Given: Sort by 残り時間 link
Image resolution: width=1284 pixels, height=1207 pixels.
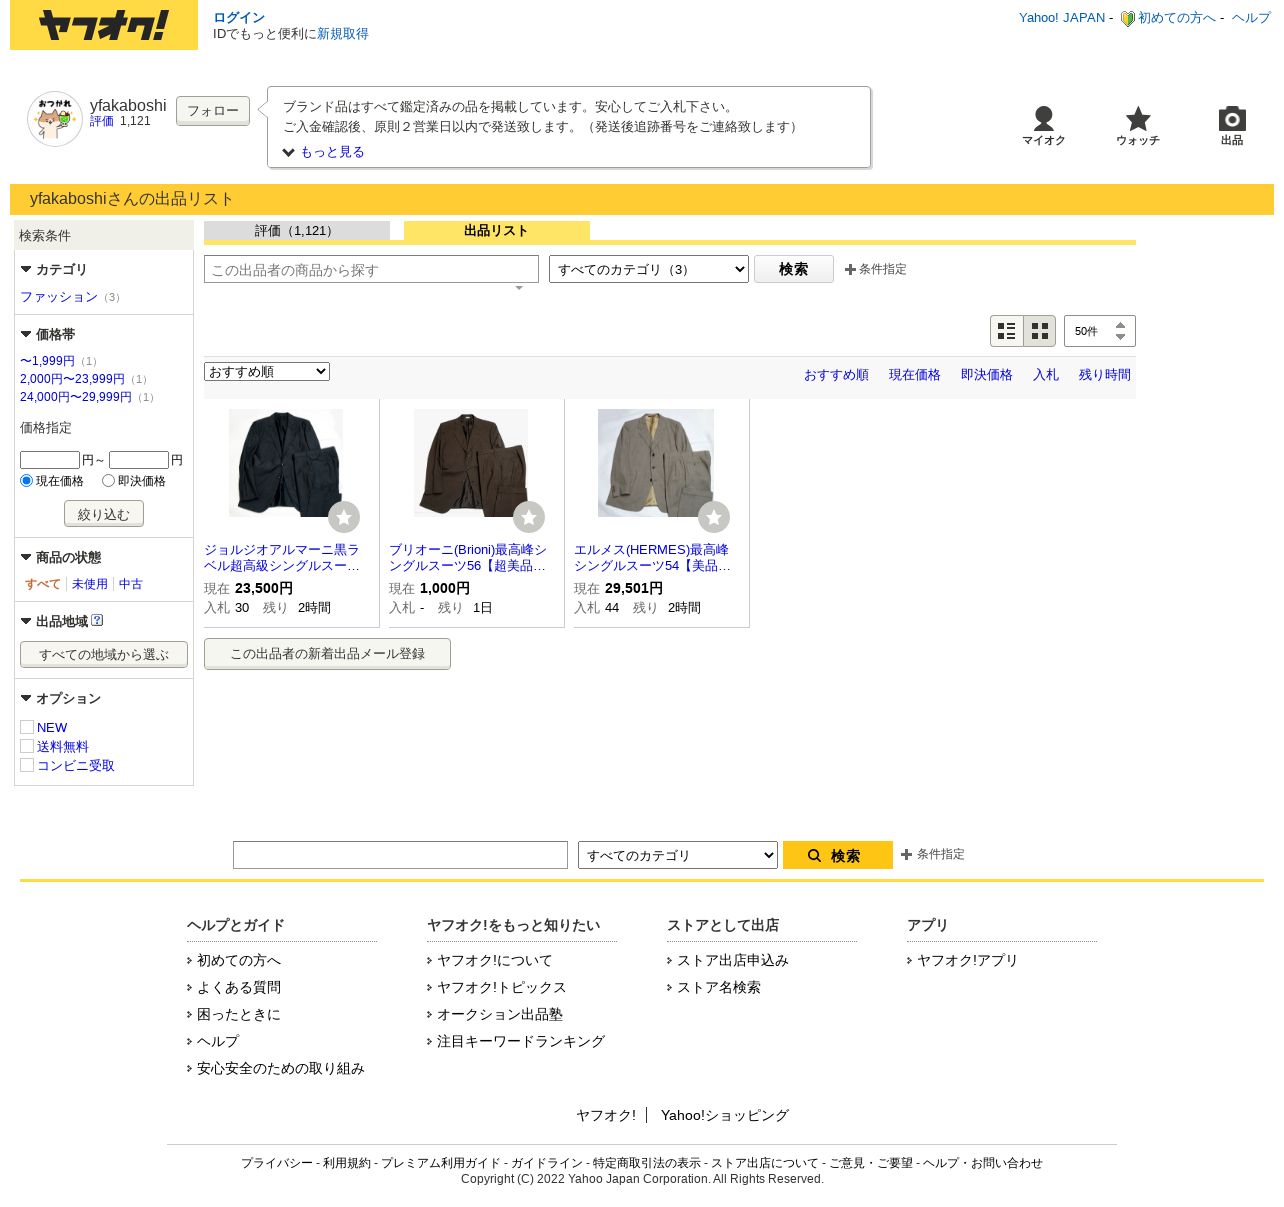Looking at the screenshot, I should [x=1105, y=375].
